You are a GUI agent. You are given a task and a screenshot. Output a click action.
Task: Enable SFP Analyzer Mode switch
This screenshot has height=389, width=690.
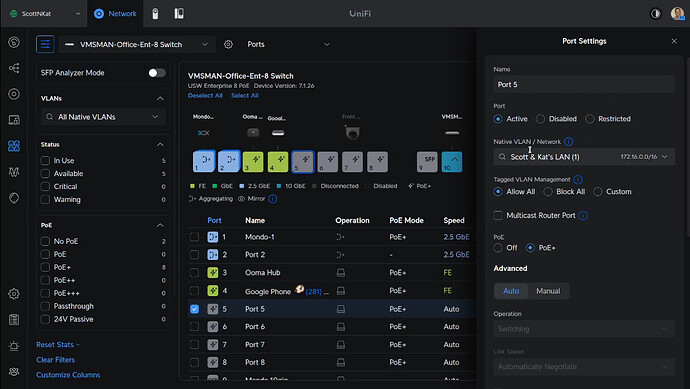pos(157,73)
